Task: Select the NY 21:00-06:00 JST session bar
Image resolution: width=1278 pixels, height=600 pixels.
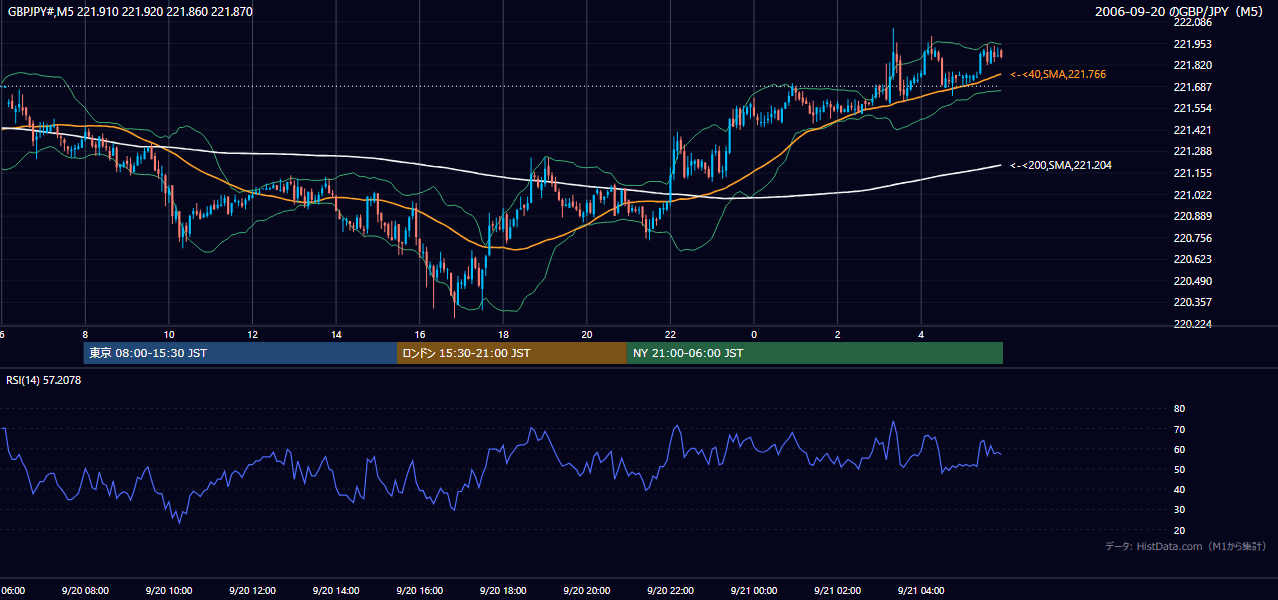Action: coord(815,353)
